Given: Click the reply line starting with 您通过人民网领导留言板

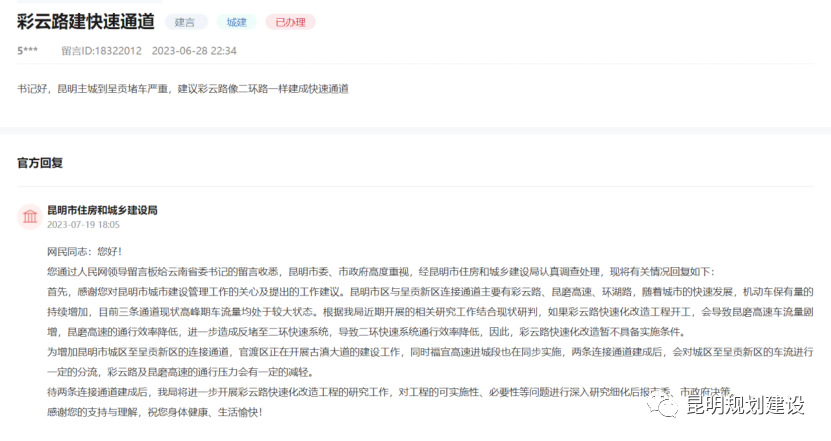Looking at the screenshot, I should coord(380,271).
